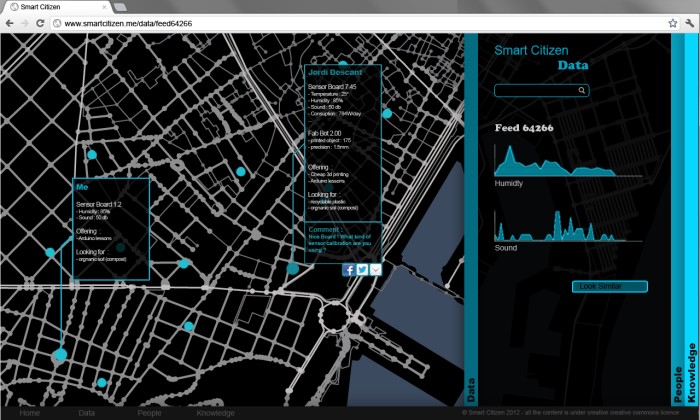Reload the page

pyautogui.click(x=42, y=22)
